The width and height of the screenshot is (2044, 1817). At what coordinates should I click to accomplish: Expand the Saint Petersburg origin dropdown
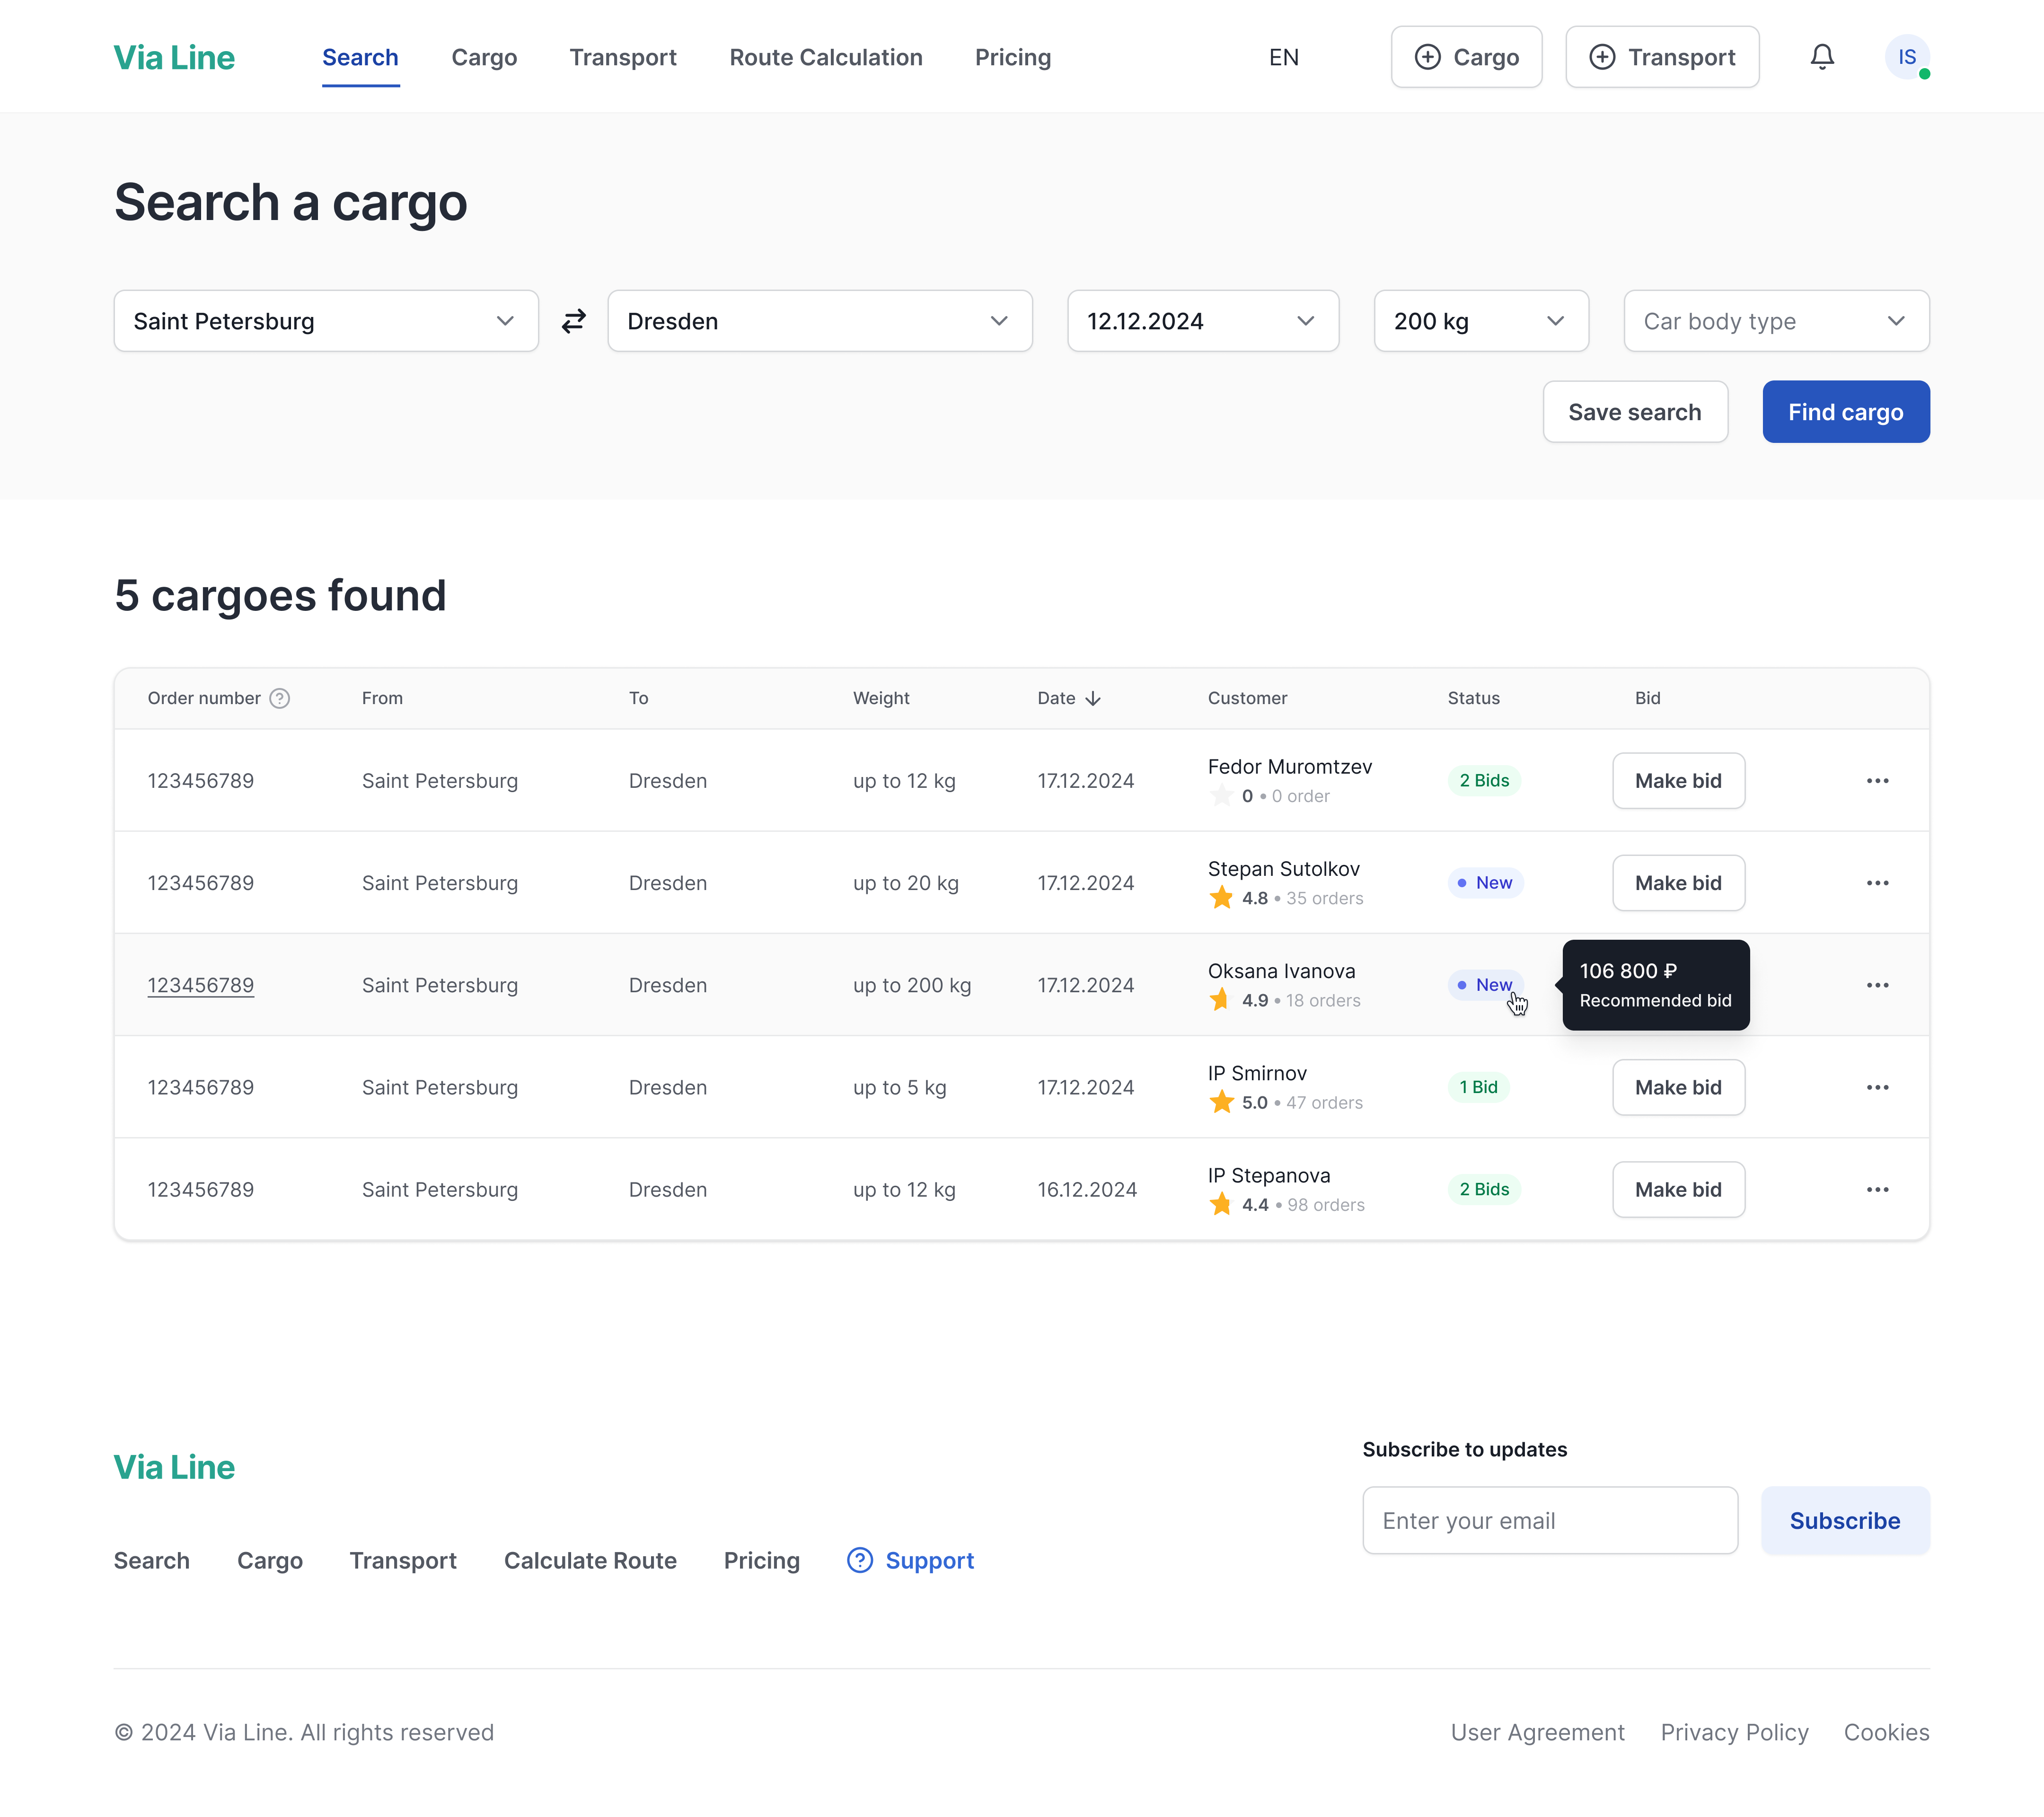pos(326,321)
